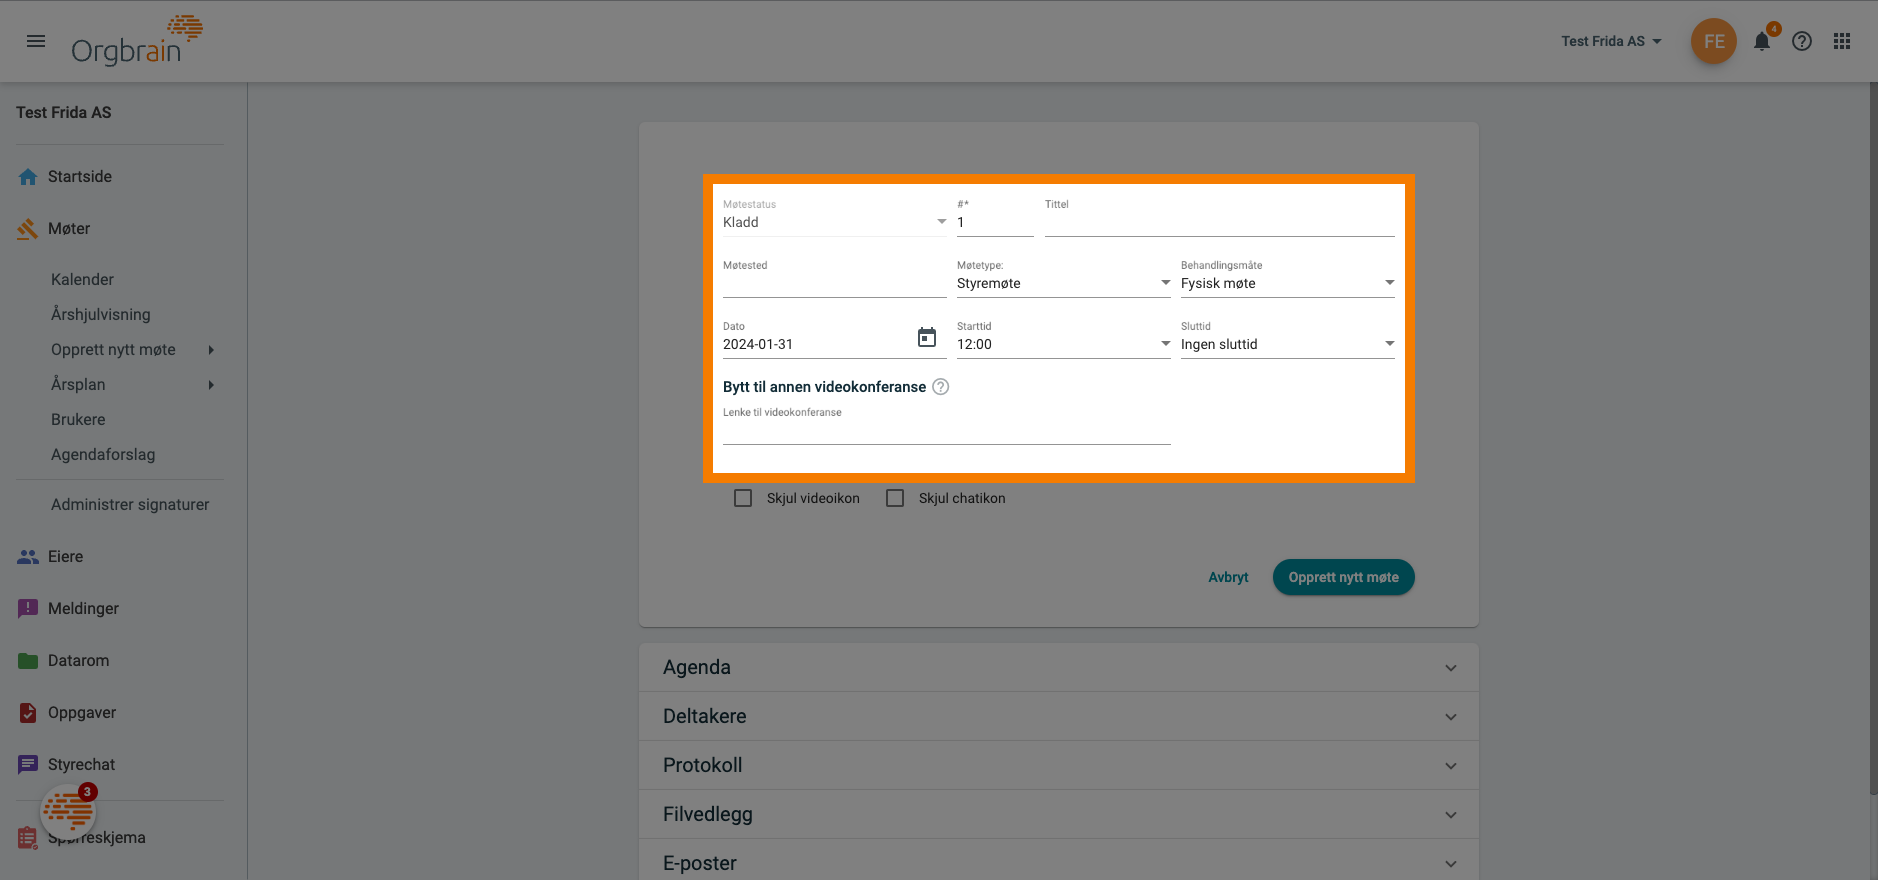Click the meeting number field
Screen dimensions: 1878x880
click(995, 223)
